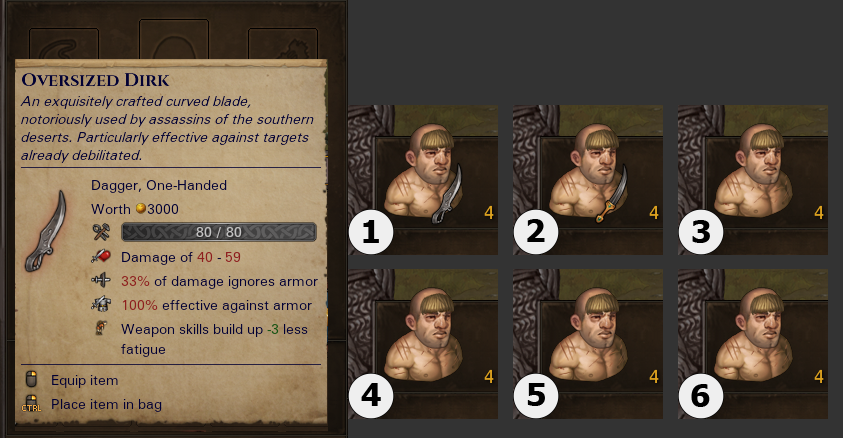
Task: Click the mouse icon beside Equip item
Action: click(x=31, y=379)
